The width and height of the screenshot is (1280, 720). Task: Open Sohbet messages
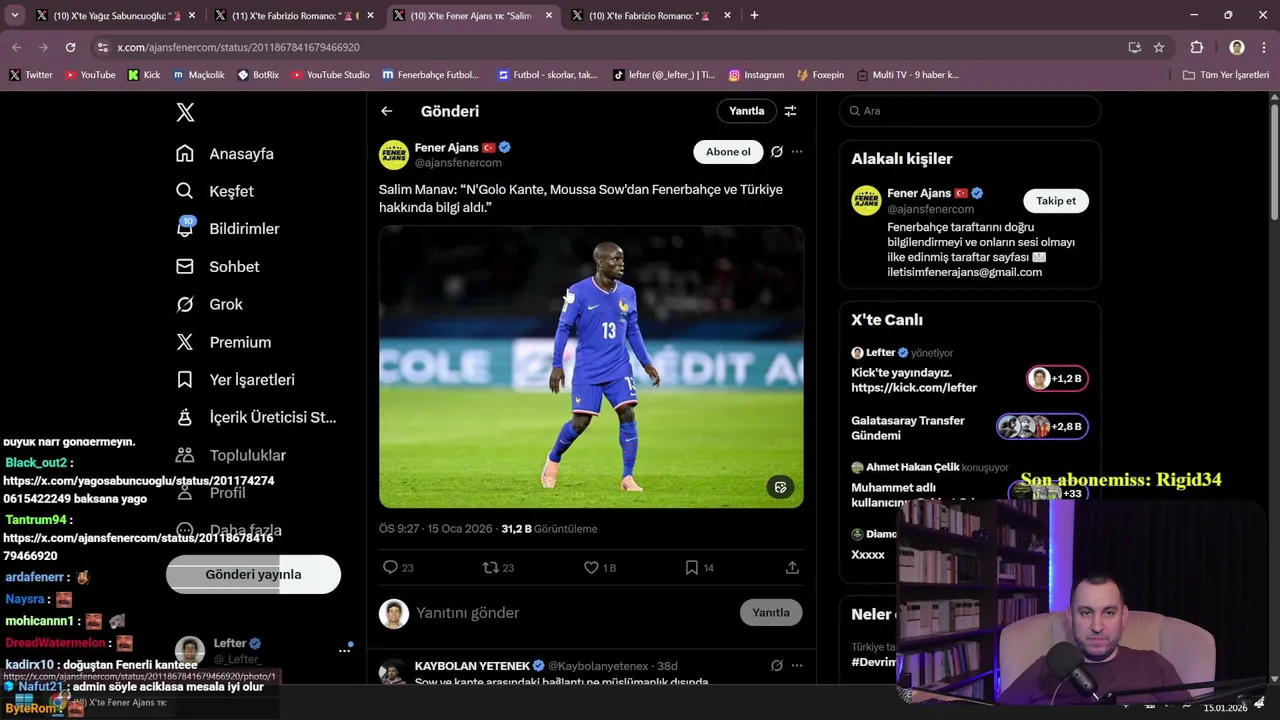tap(218, 267)
